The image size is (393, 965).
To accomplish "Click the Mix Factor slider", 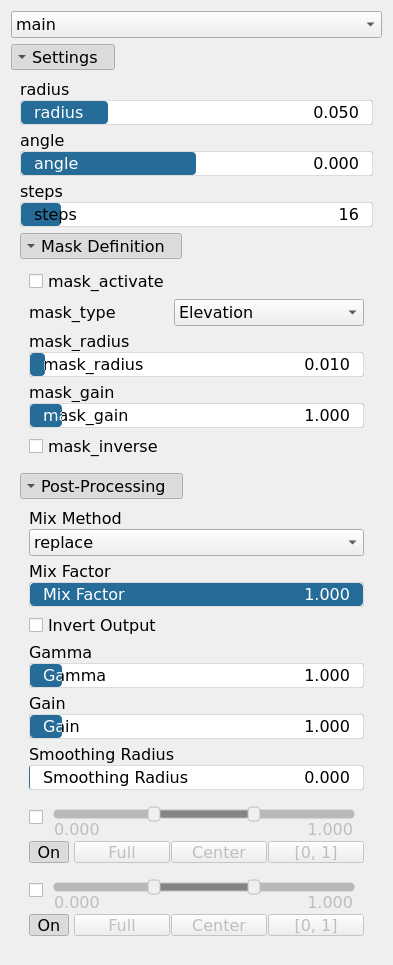I will [x=196, y=595].
